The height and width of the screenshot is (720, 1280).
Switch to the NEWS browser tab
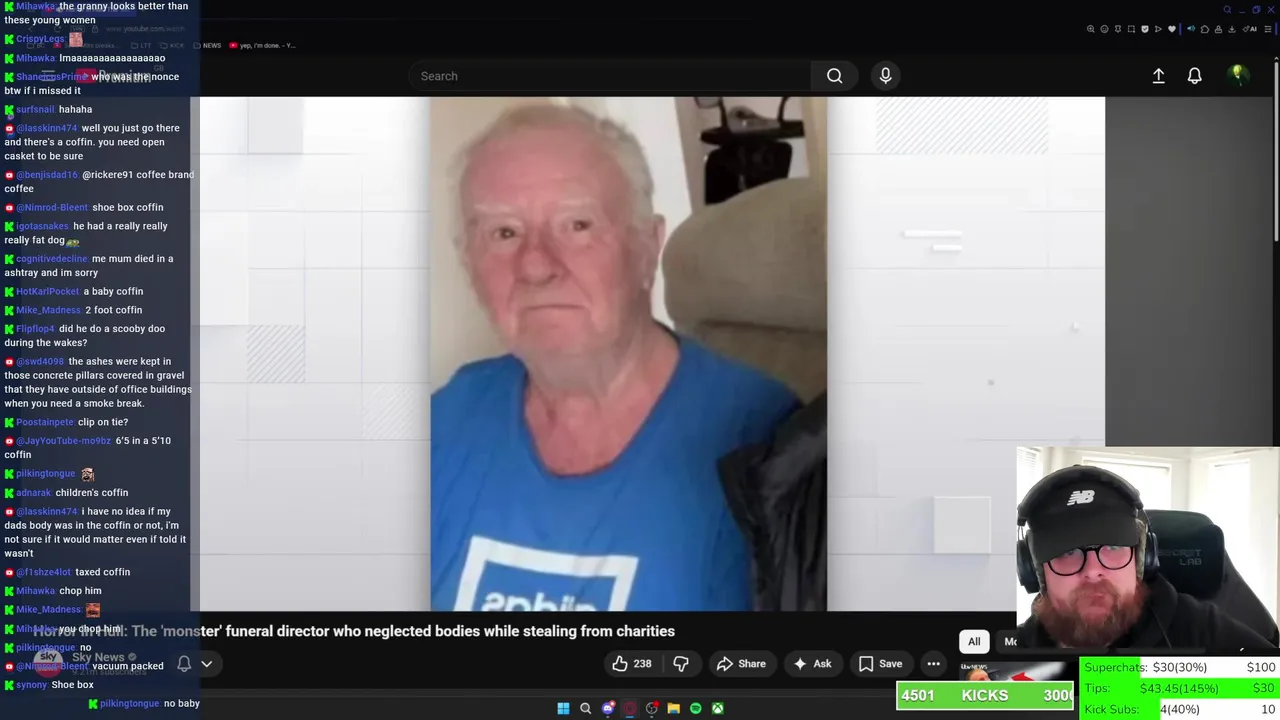tap(207, 45)
